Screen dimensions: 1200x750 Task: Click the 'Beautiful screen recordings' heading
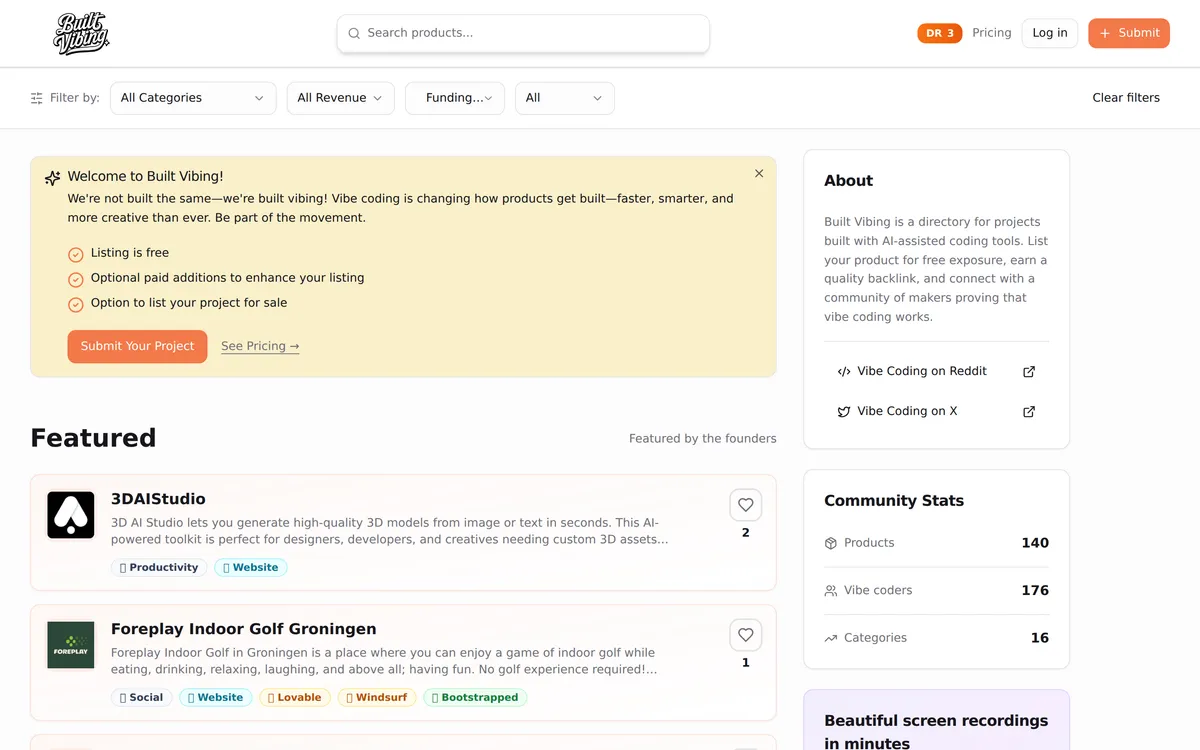[936, 732]
